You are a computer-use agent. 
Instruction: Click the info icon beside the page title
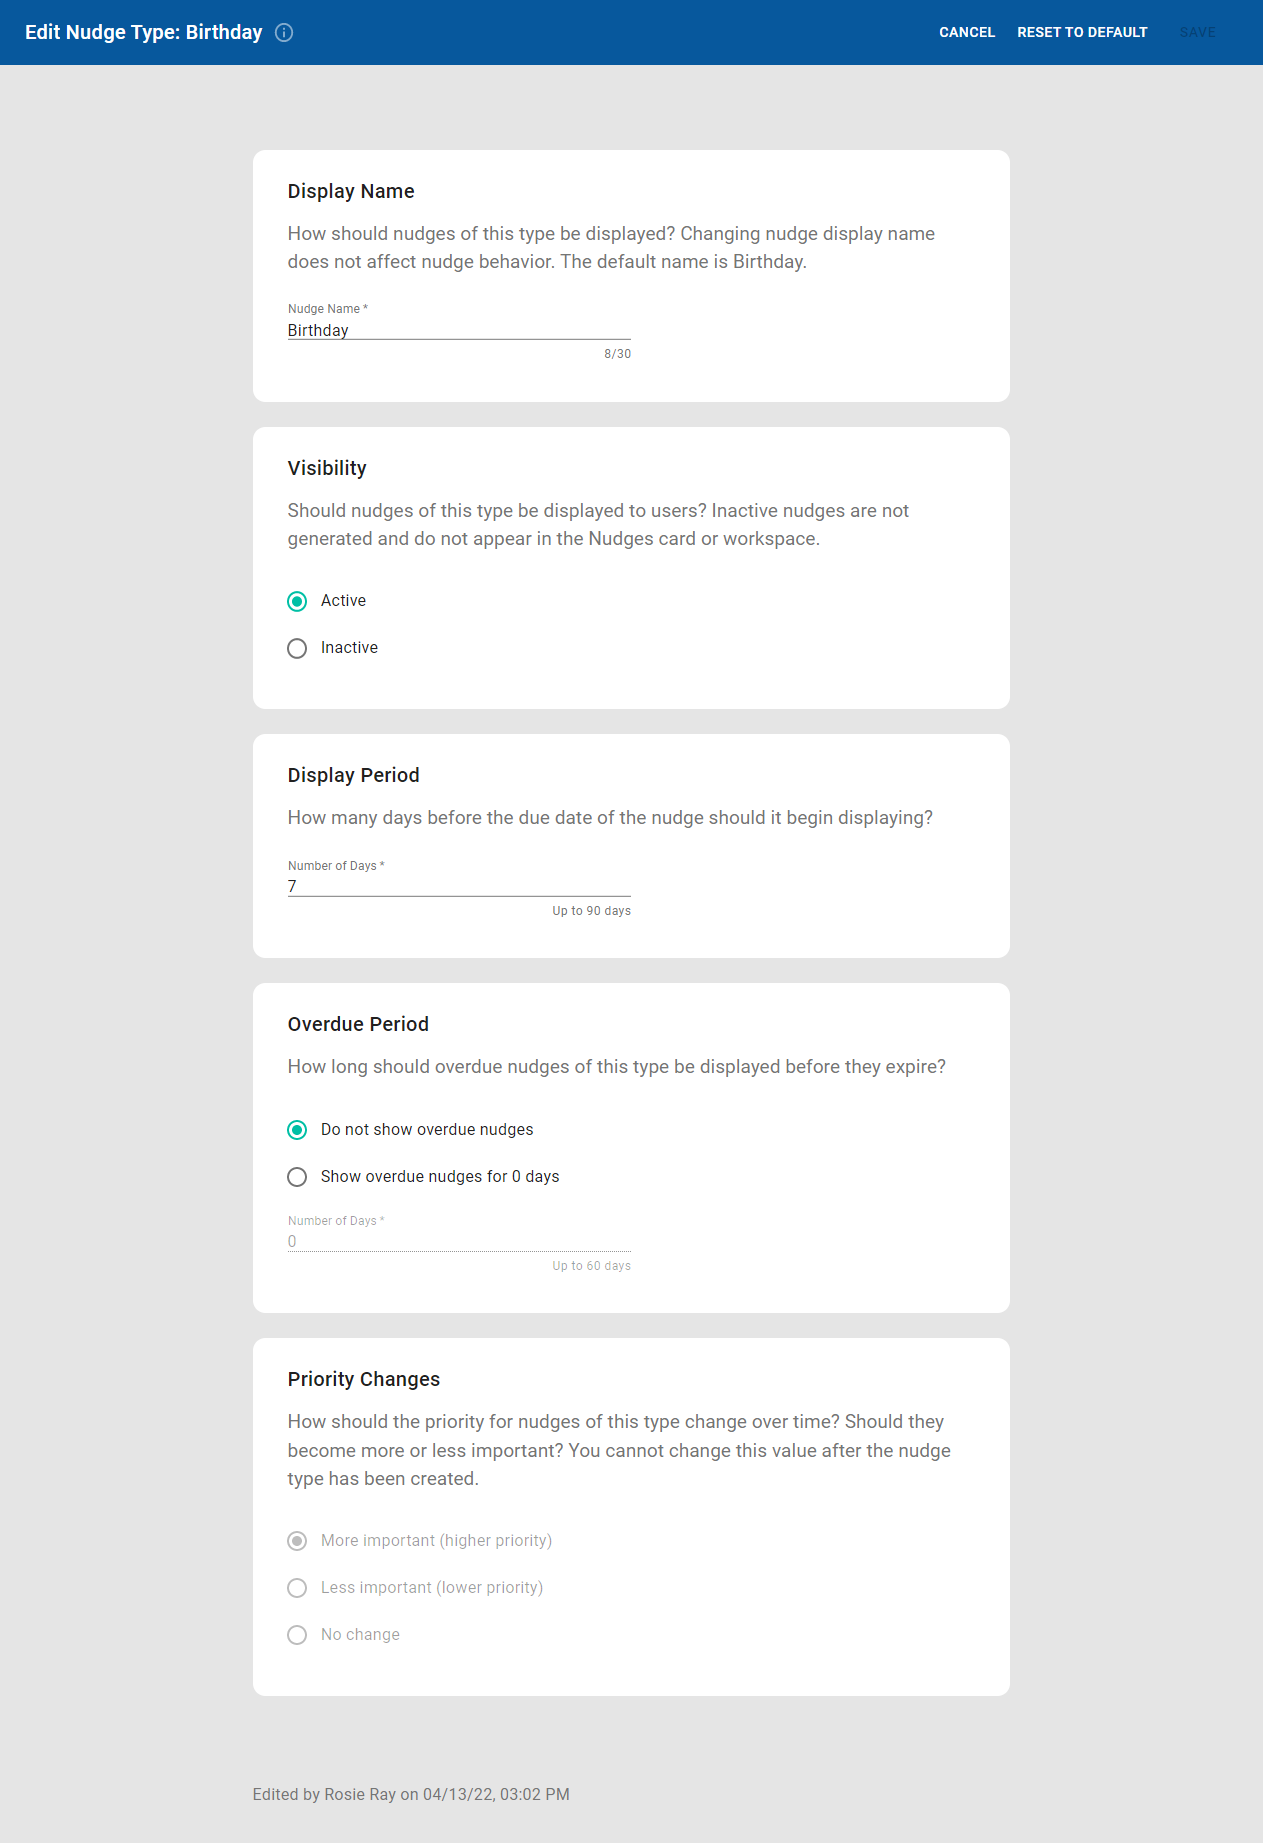[284, 33]
